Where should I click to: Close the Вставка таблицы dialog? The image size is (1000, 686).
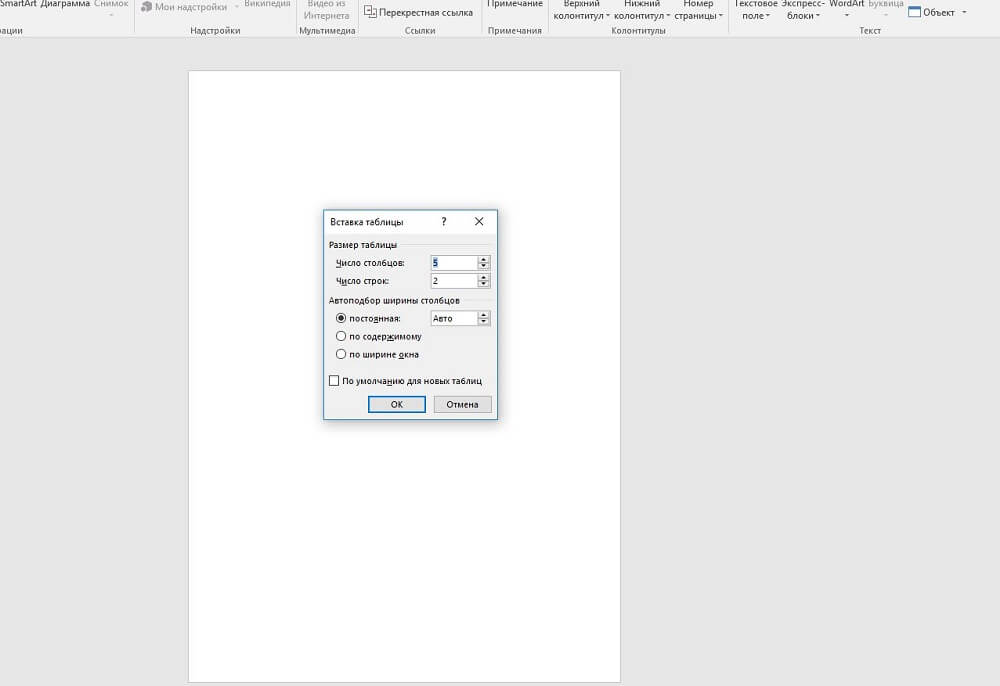click(479, 222)
